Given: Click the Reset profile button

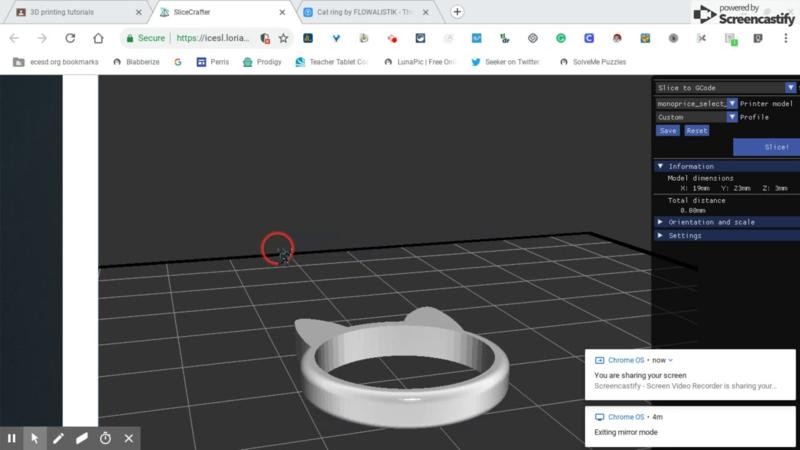Looking at the screenshot, I should pyautogui.click(x=696, y=131).
